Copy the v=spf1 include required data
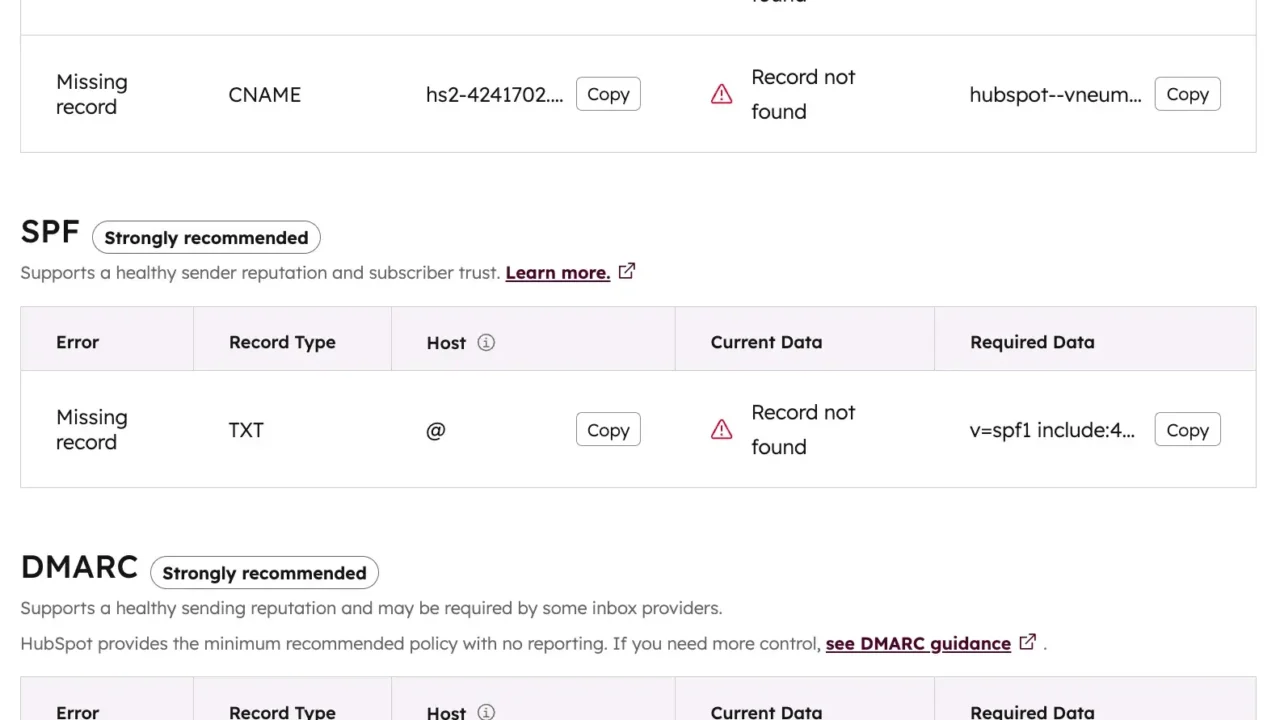The image size is (1280, 720). (x=1187, y=430)
